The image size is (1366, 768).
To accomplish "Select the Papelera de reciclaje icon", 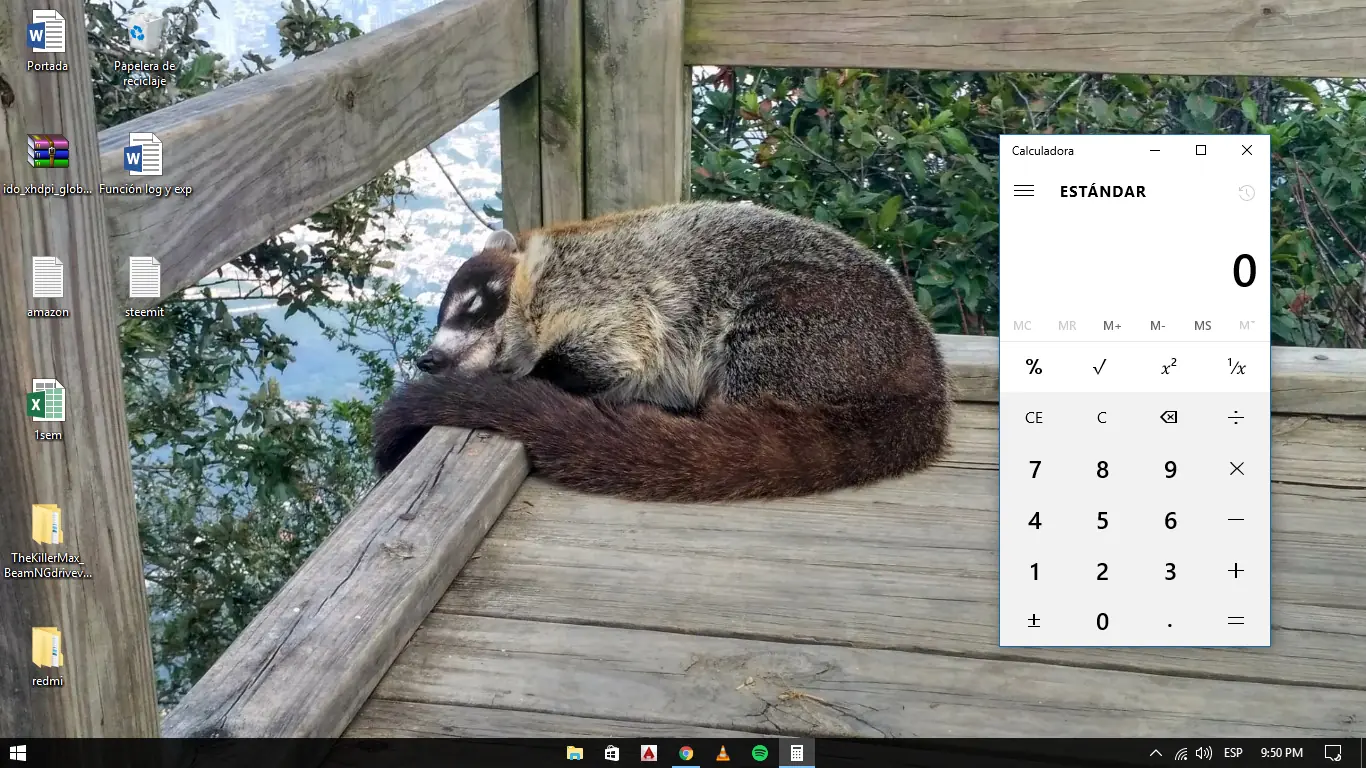I will coord(145,48).
